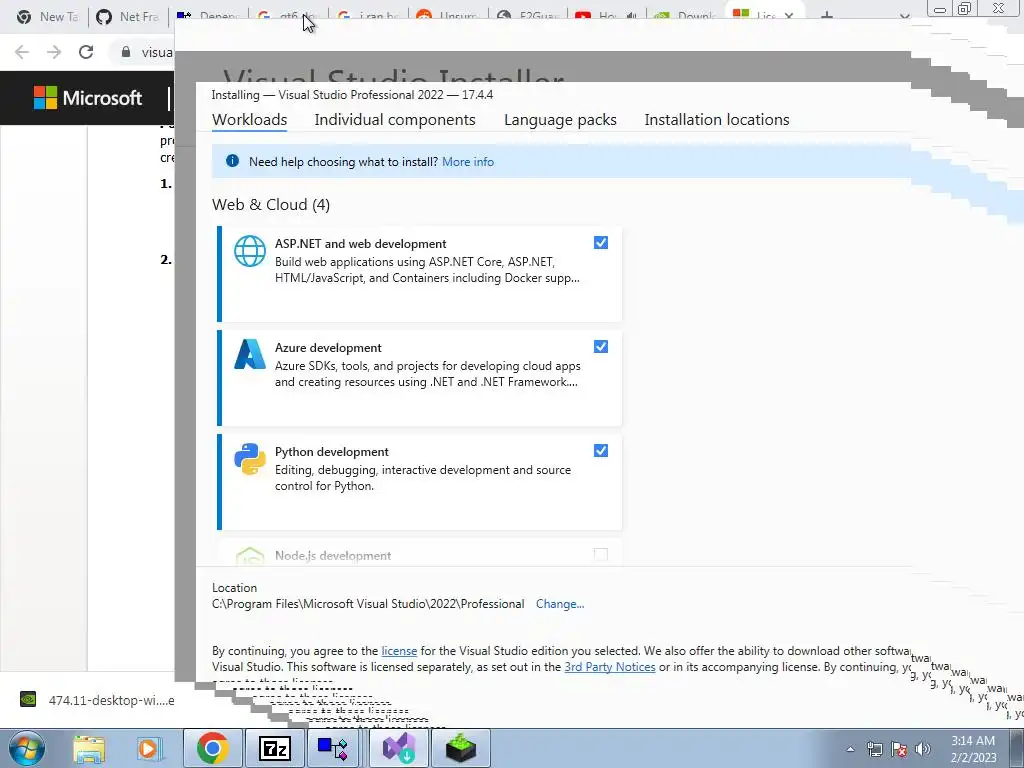Click the ASP.NET globe icon

[x=250, y=251]
